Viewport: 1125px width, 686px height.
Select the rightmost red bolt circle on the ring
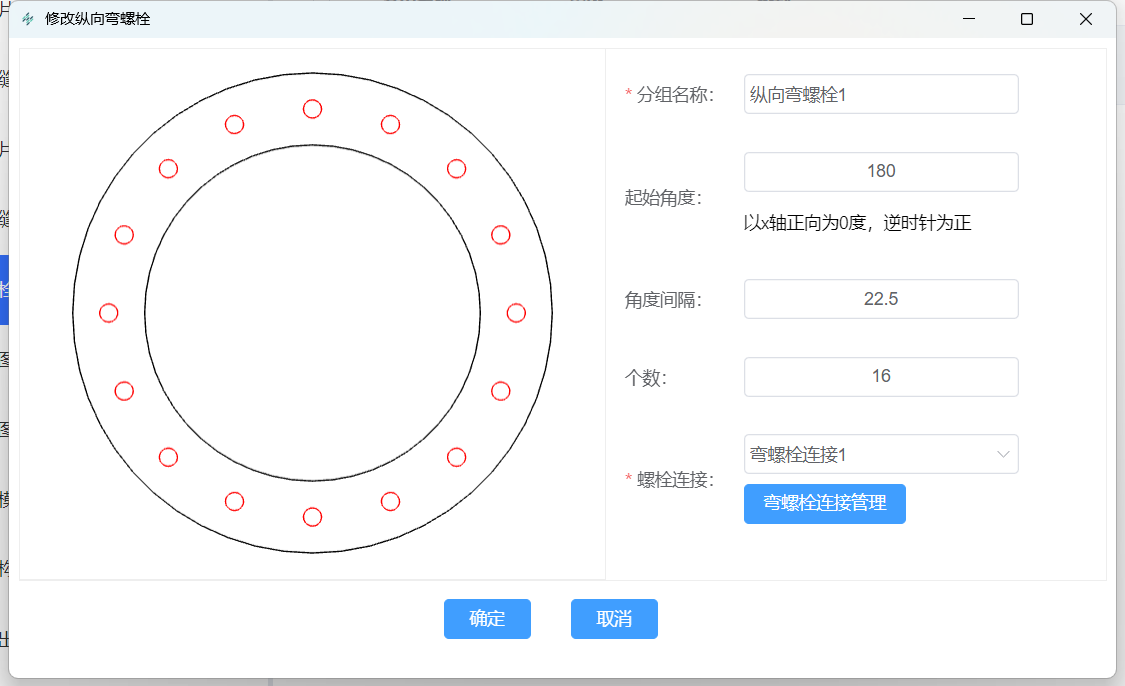[516, 313]
